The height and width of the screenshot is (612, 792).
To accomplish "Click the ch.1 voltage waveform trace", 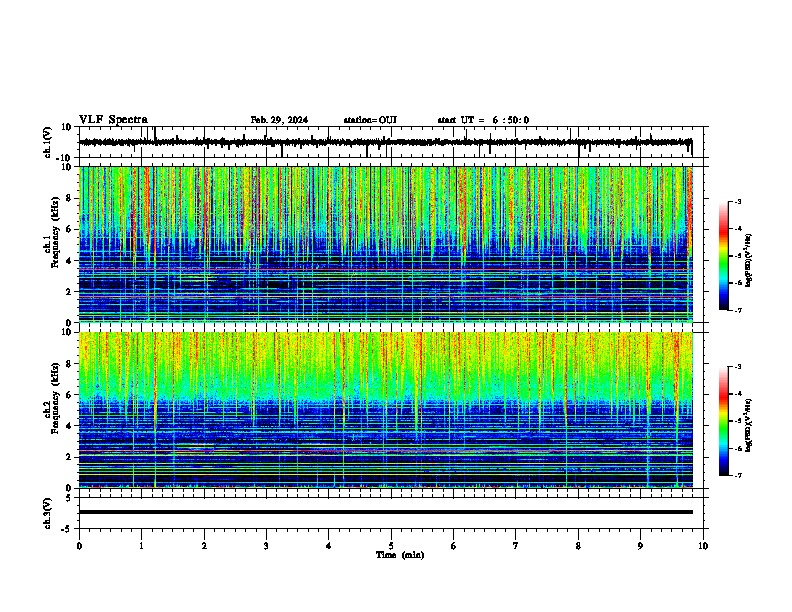I will 385,142.
